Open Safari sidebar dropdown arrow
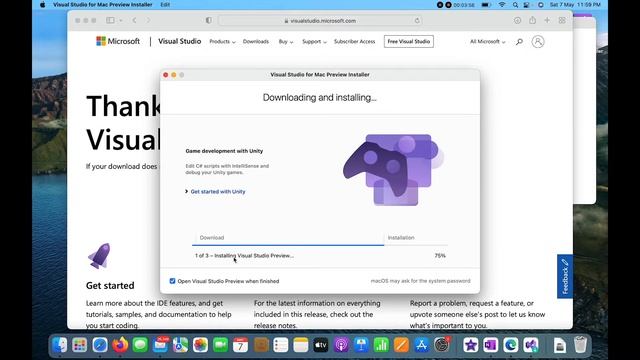Image resolution: width=640 pixels, height=360 pixels. pyautogui.click(x=121, y=20)
